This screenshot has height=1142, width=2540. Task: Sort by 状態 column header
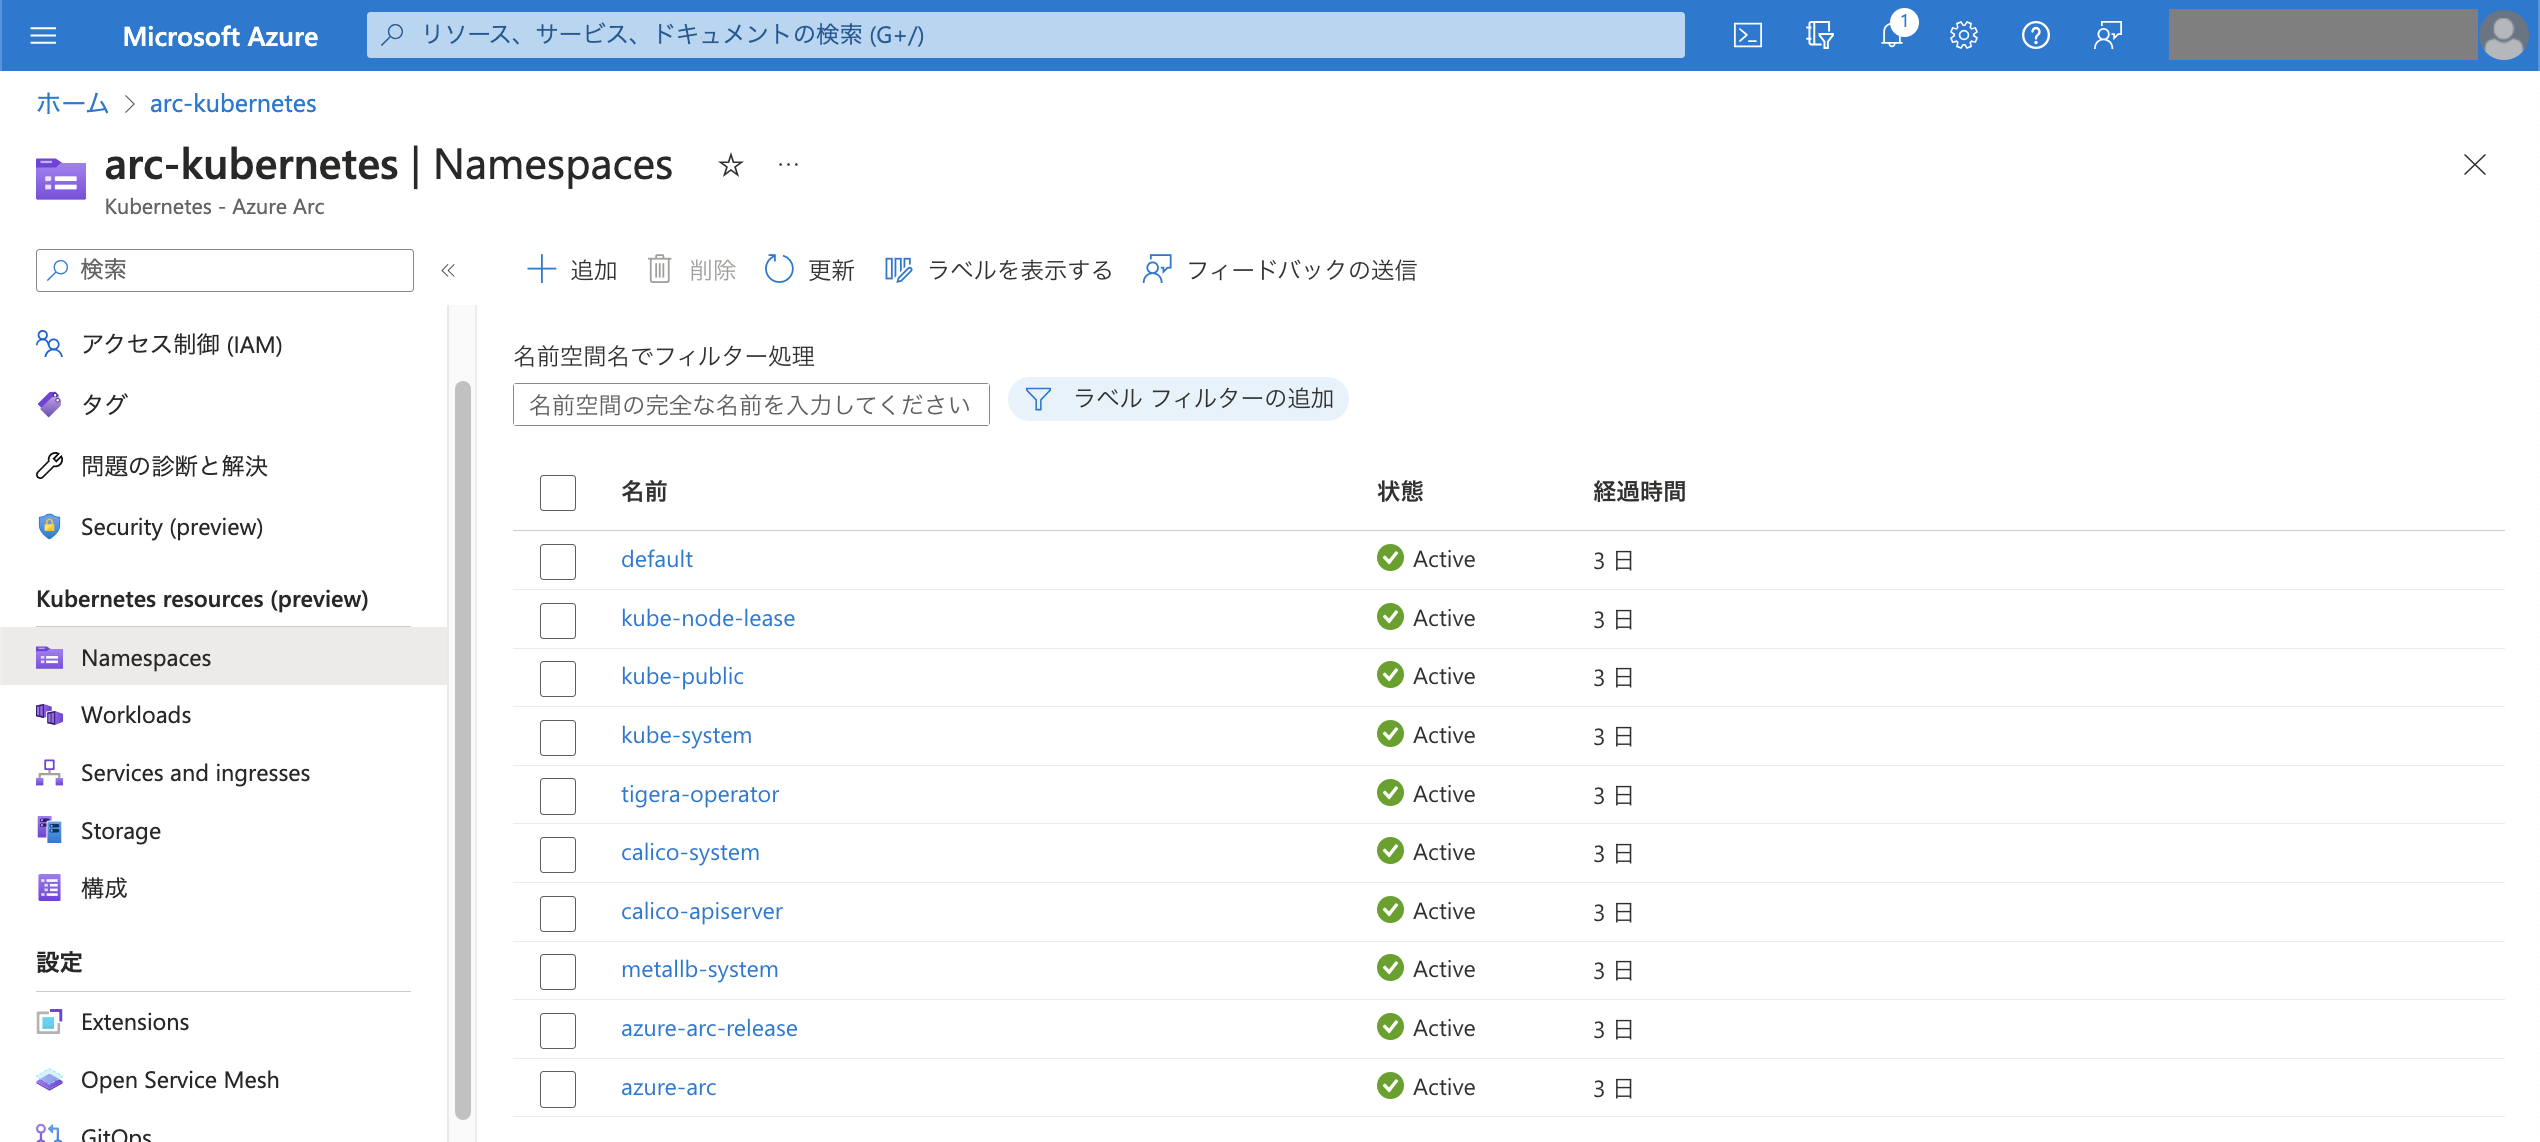click(1400, 492)
